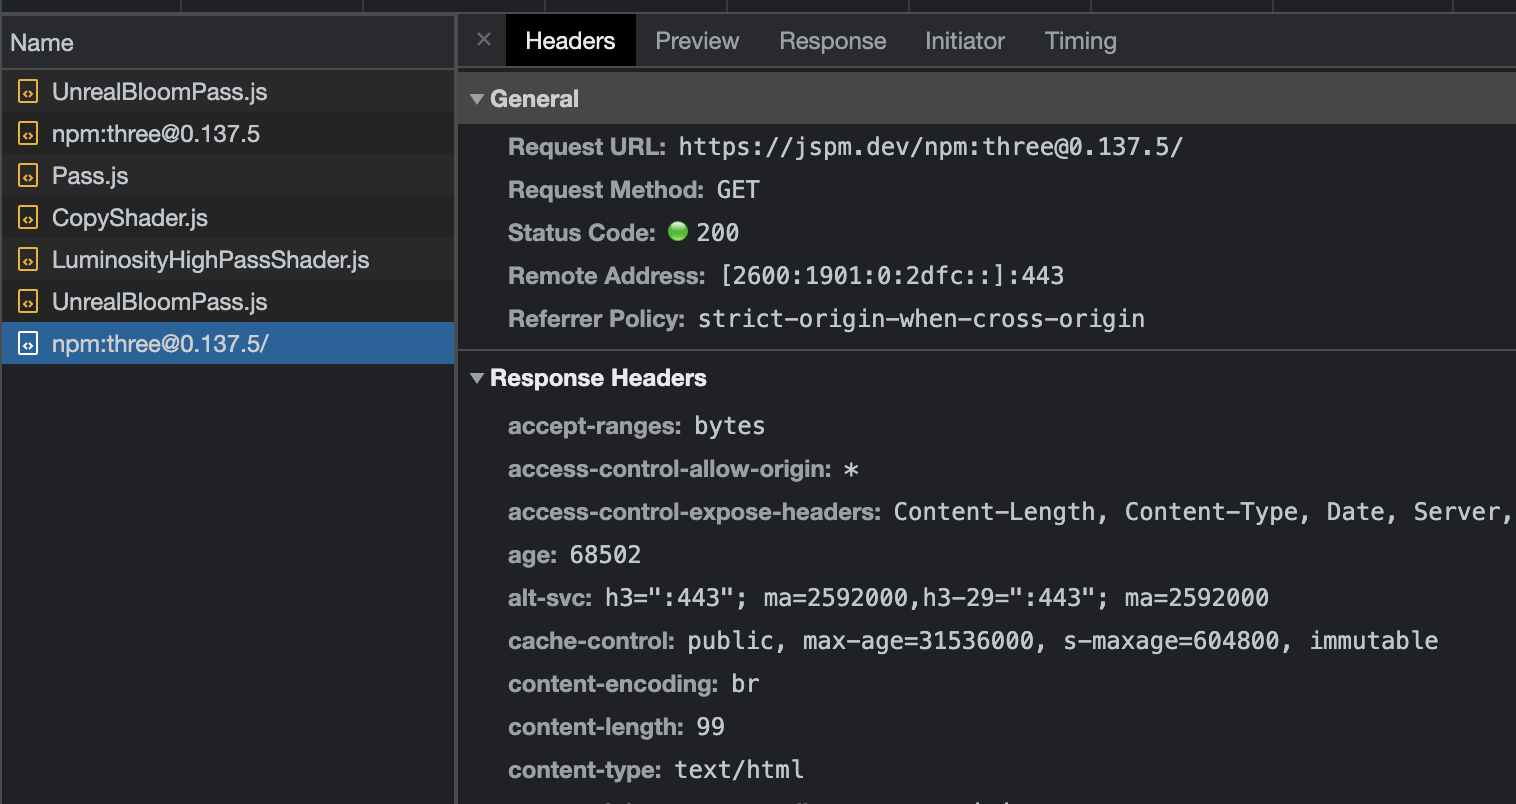Image resolution: width=1516 pixels, height=804 pixels.
Task: Click the file icon next to CopyShader.js
Action: 27,217
